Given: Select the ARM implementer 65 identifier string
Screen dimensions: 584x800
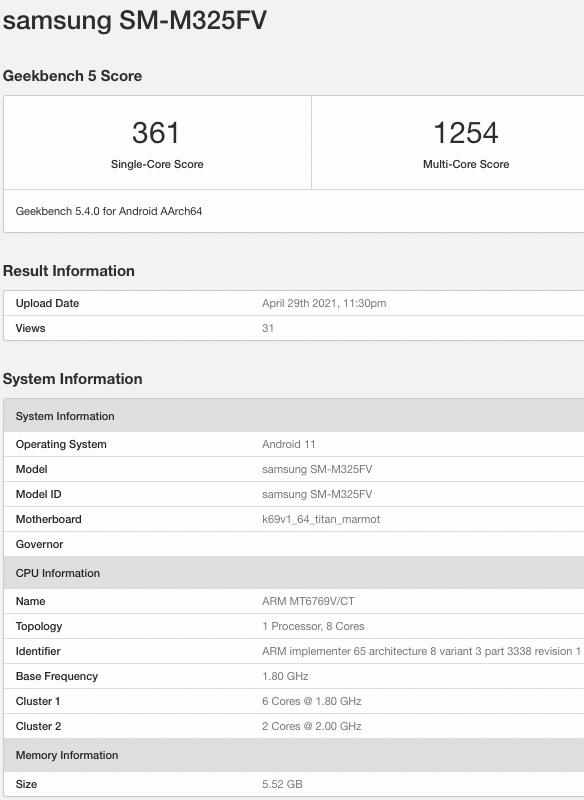Looking at the screenshot, I should point(421,652).
